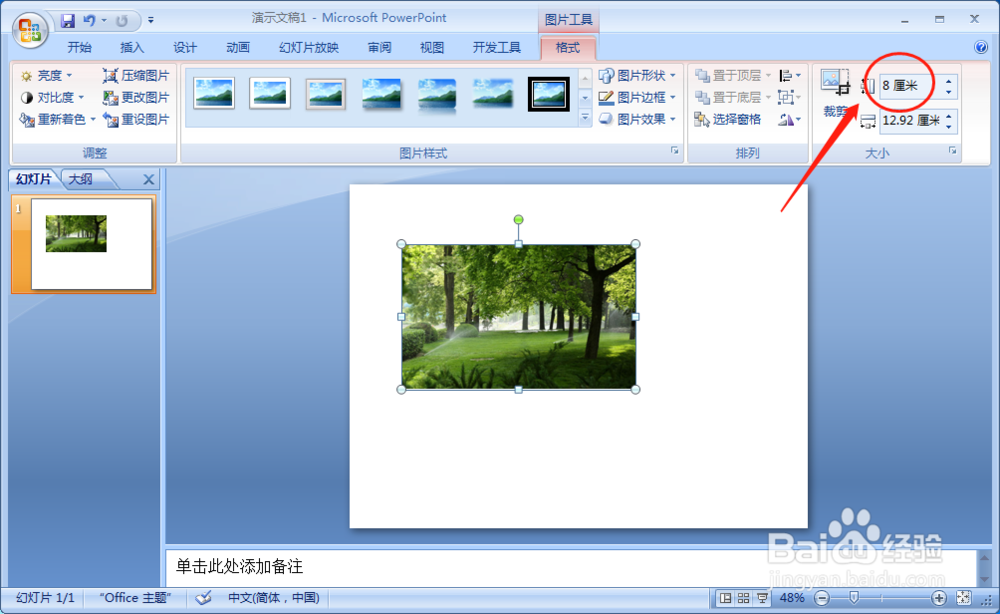Select slide 1 thumbnail

coord(91,244)
